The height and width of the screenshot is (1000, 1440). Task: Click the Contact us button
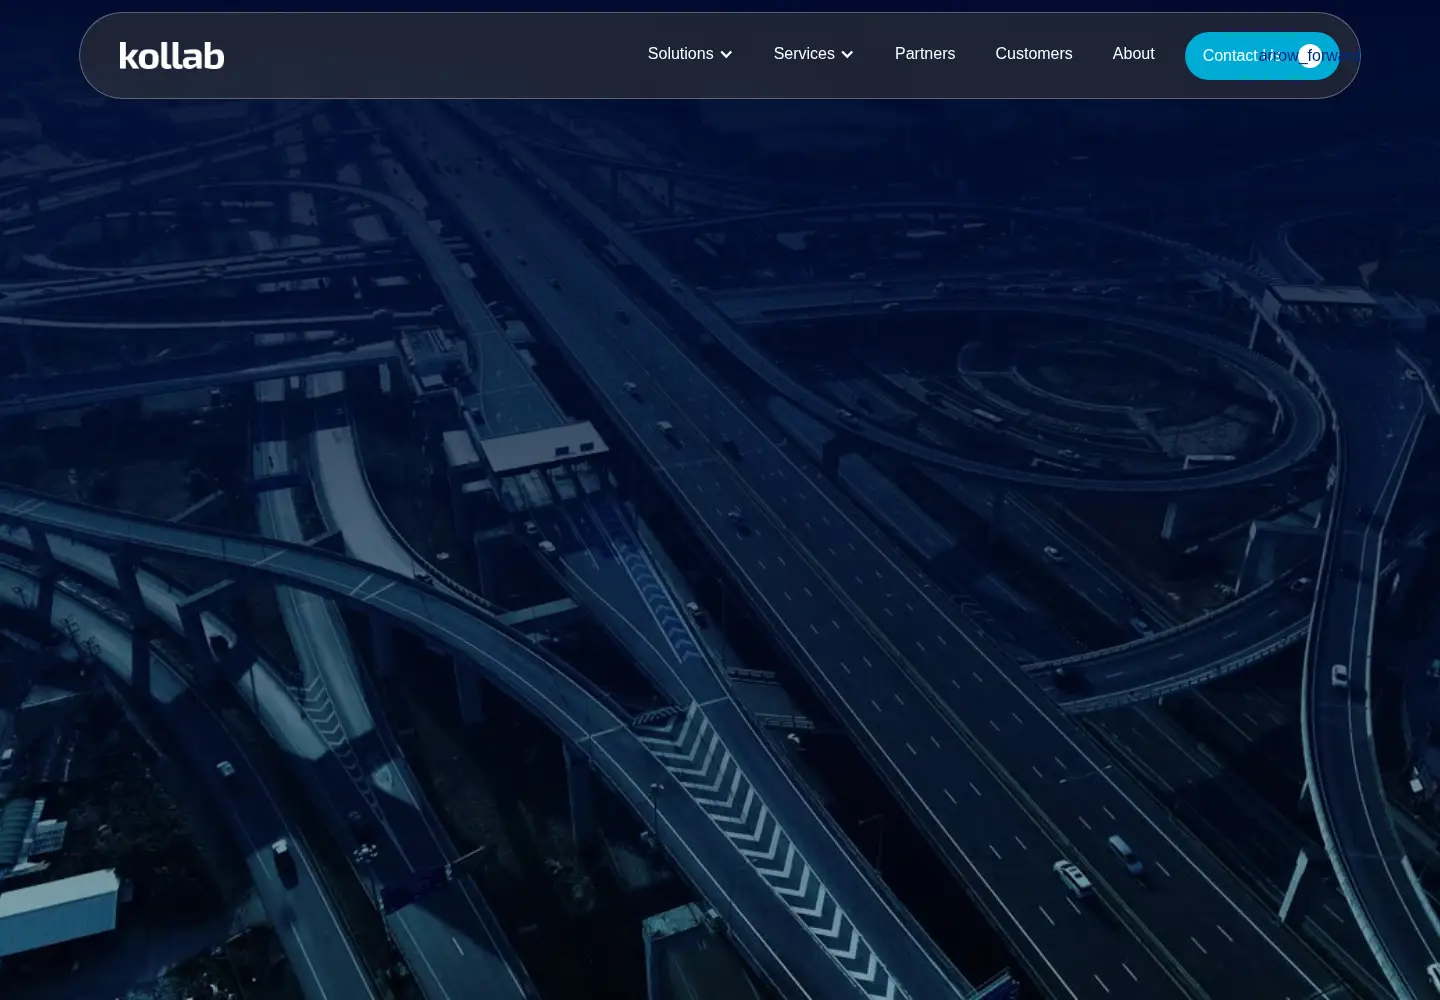pos(1262,56)
